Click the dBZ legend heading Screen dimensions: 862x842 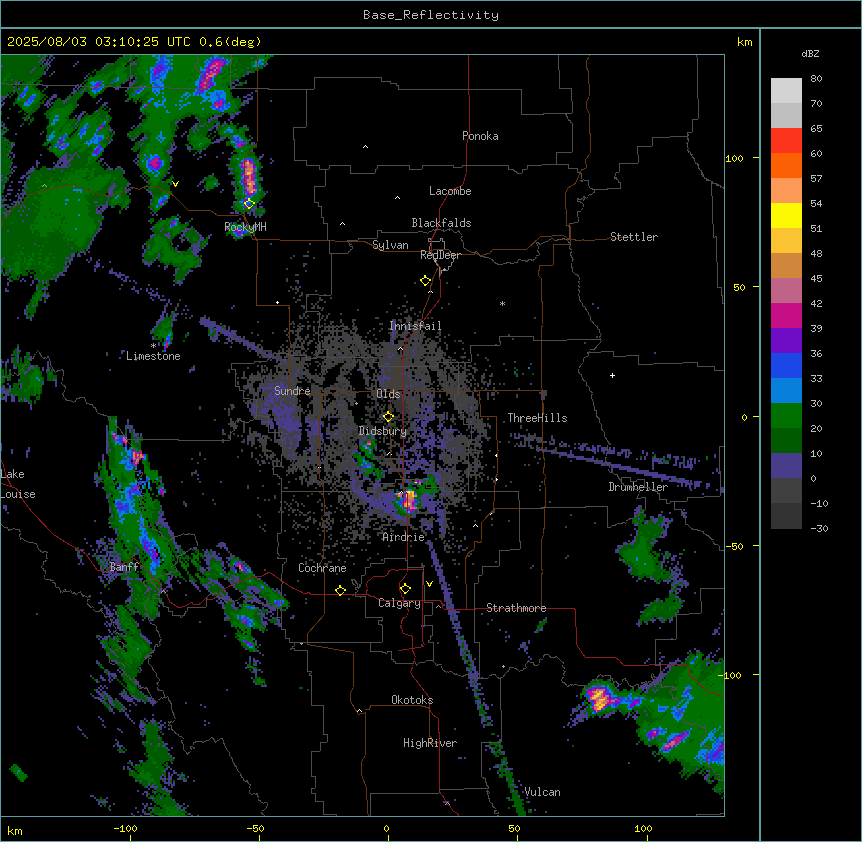click(810, 54)
